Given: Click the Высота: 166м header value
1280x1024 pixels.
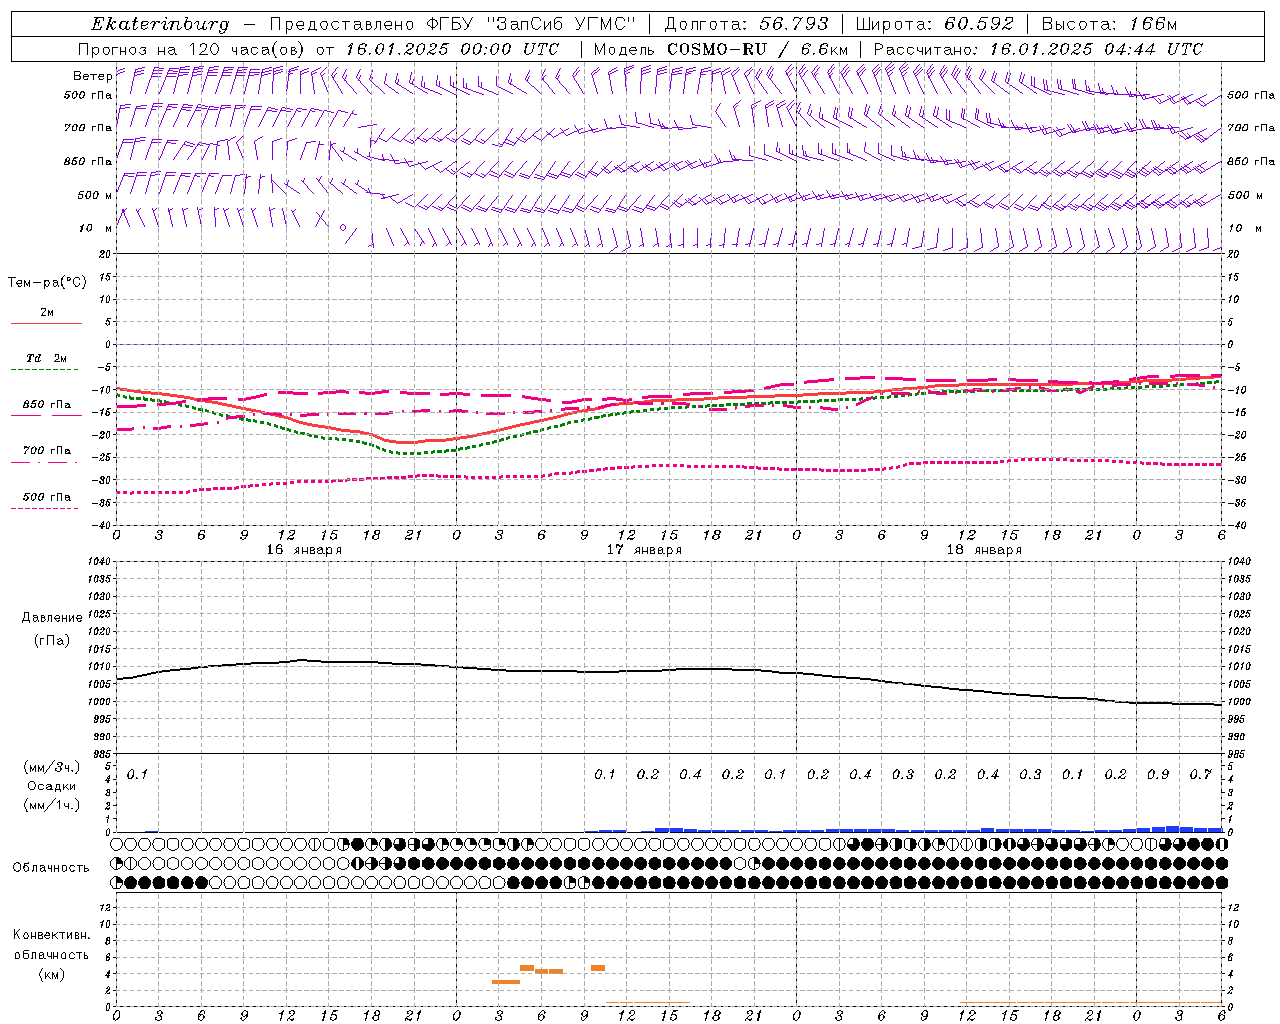Looking at the screenshot, I should tap(1109, 24).
